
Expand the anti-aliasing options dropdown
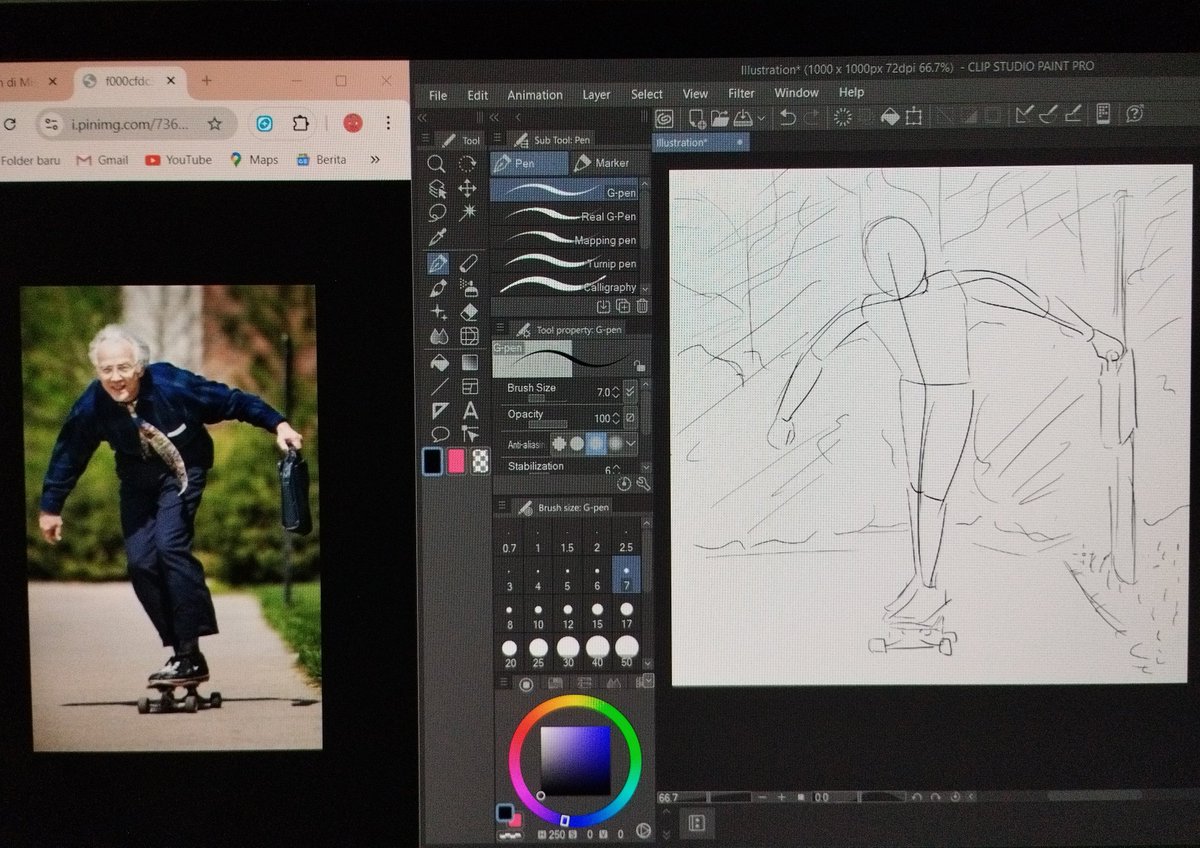(632, 442)
